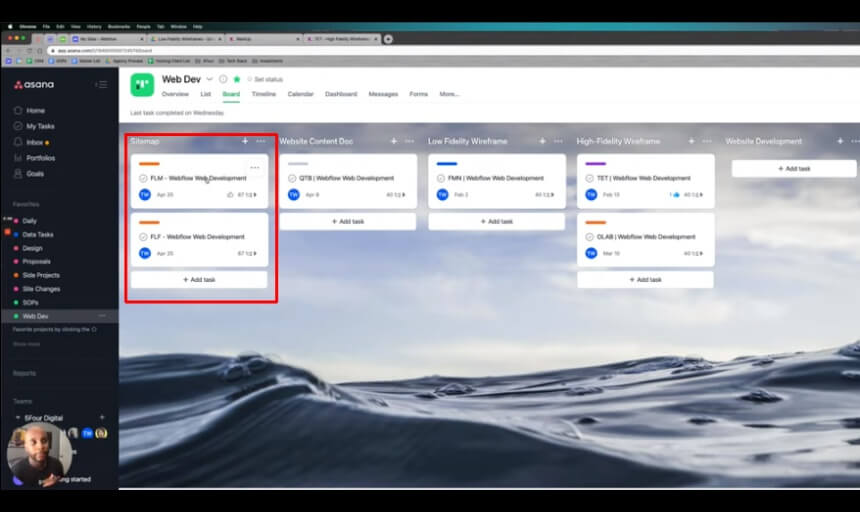Click plus icon in Website Content Doc header

pos(393,141)
